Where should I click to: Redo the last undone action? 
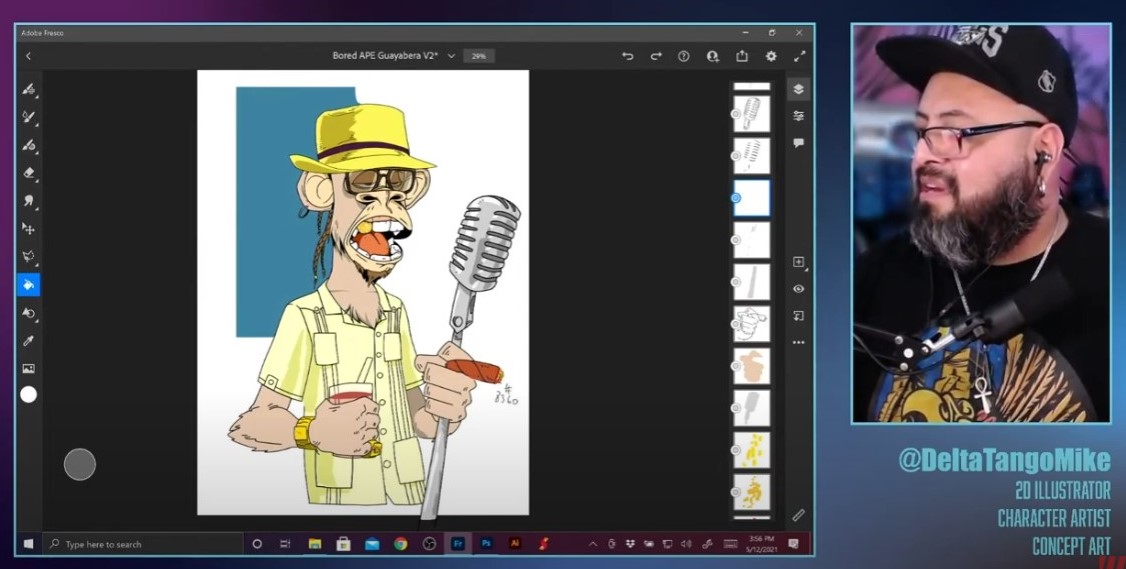pyautogui.click(x=656, y=56)
